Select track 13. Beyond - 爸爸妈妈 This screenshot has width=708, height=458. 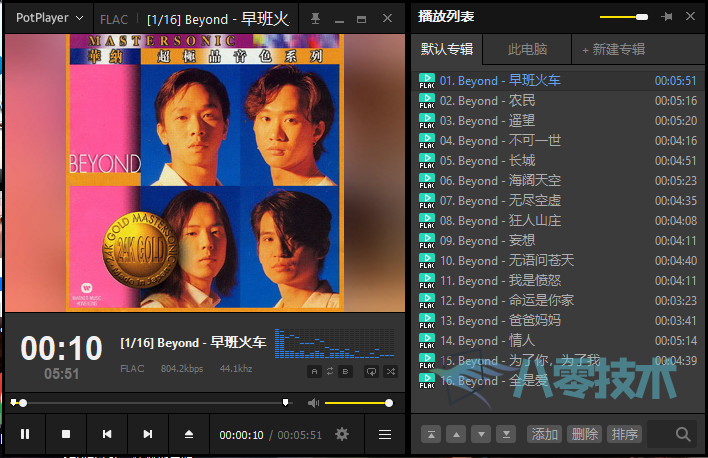558,321
